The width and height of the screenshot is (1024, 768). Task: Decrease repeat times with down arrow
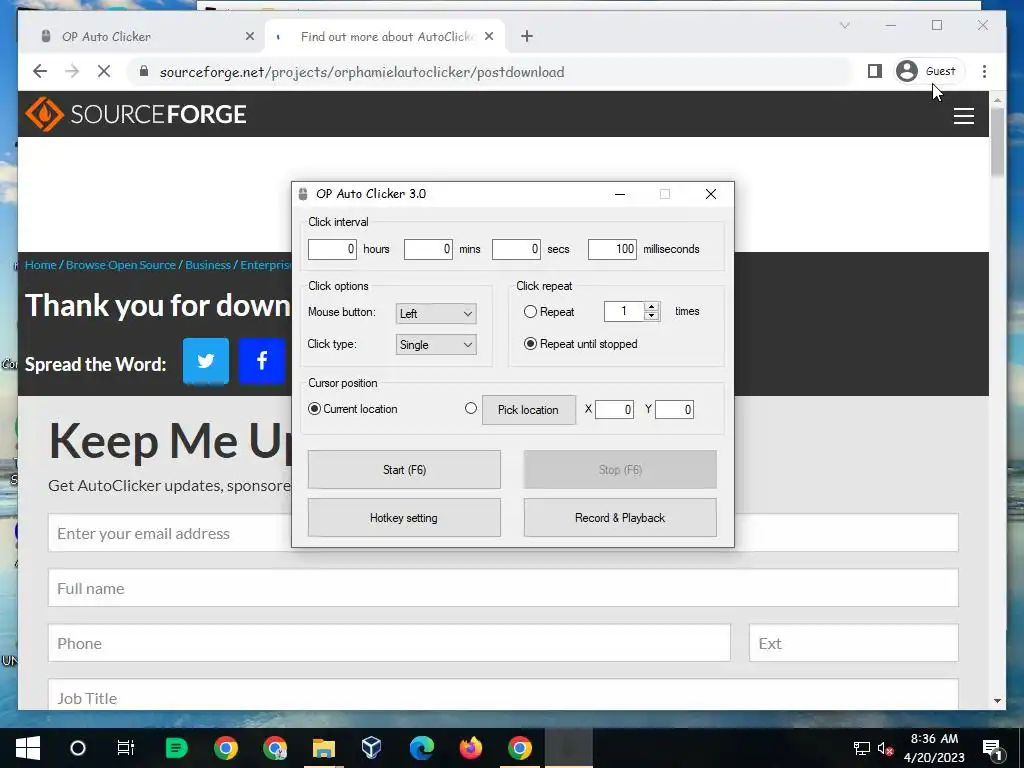(651, 316)
